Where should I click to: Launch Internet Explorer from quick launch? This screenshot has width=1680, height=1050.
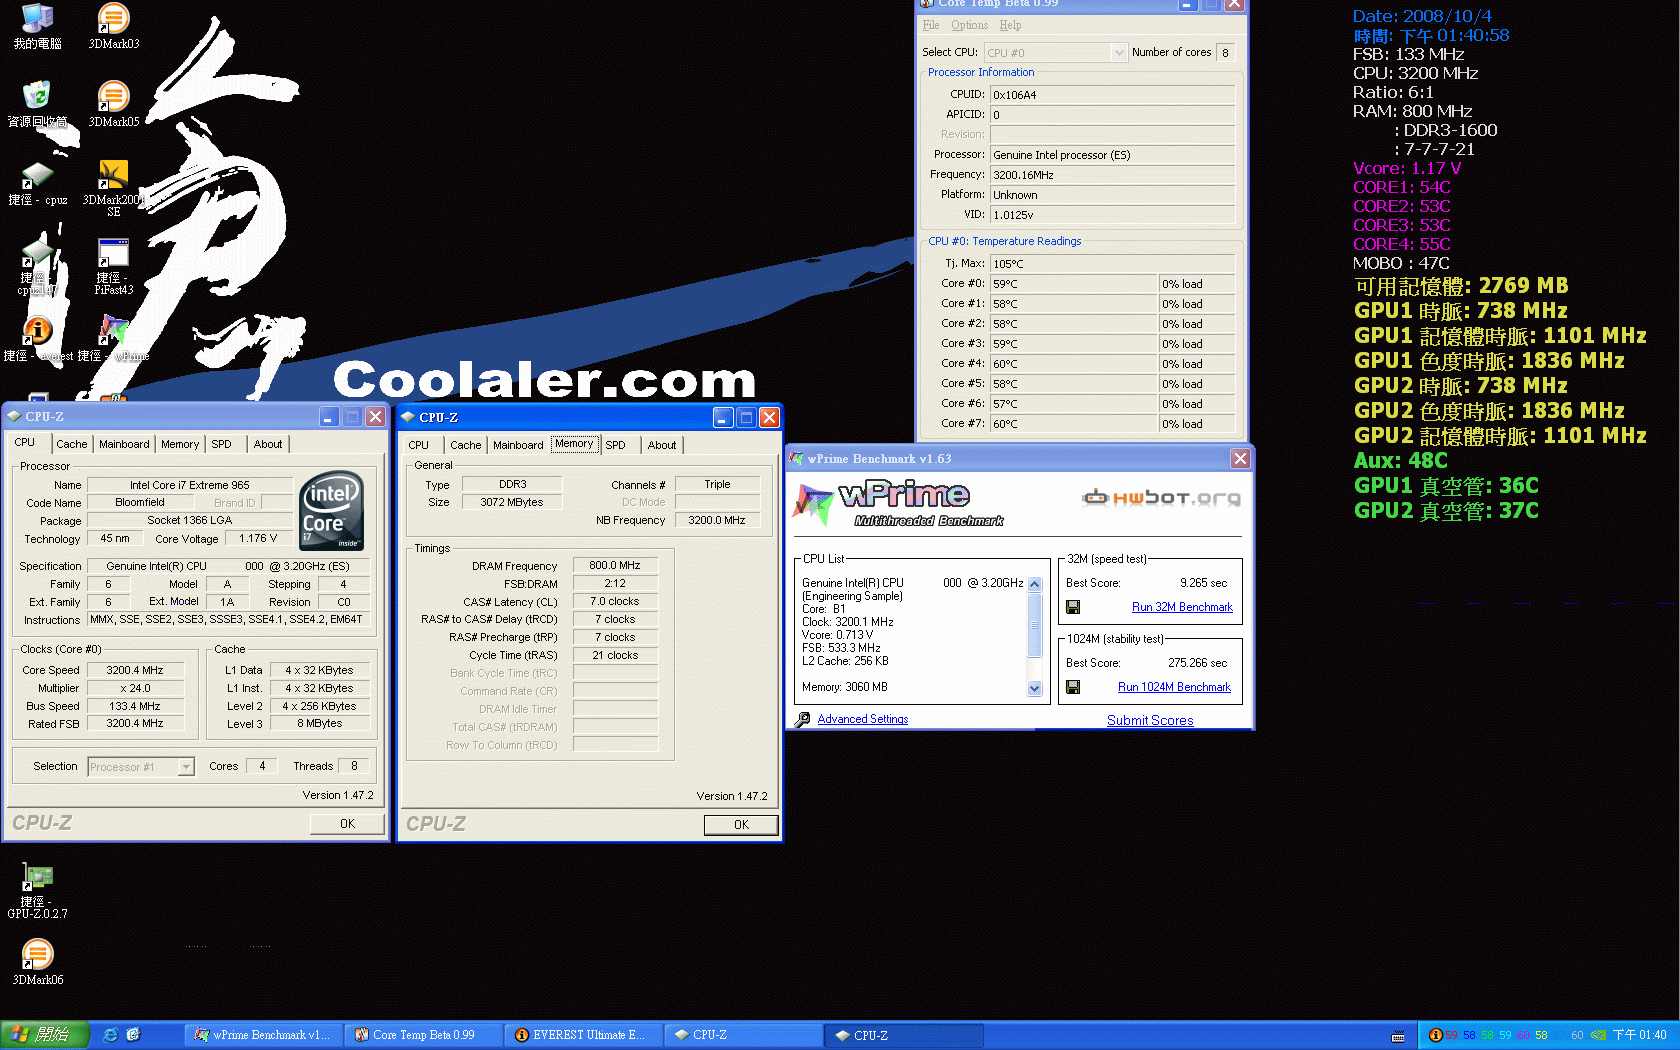(x=110, y=1035)
